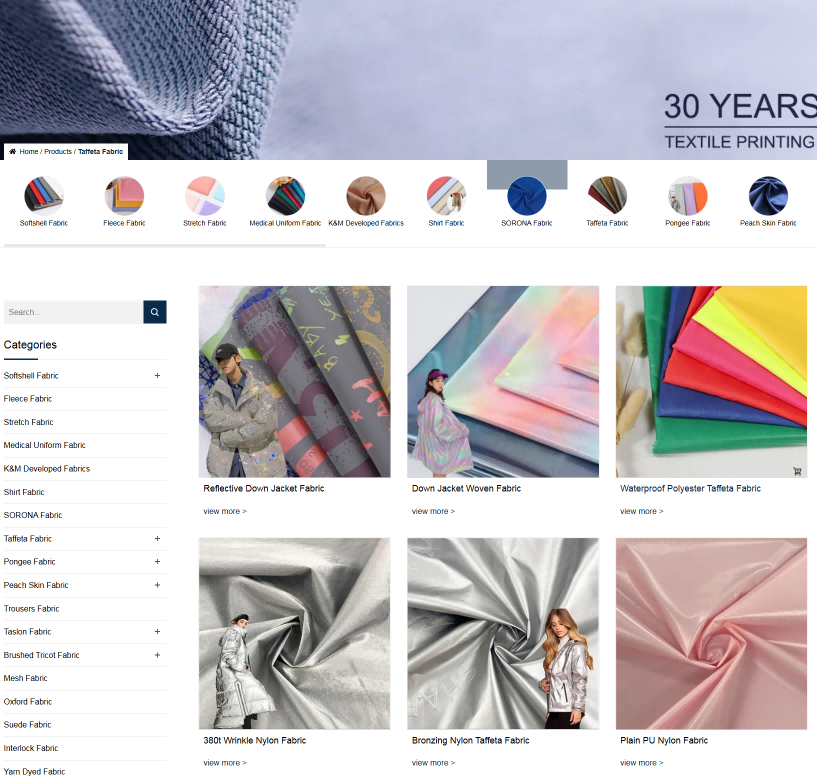Screen dimensions: 817x783
Task: Expand the Softshell Fabric sidebar category
Action: click(157, 376)
